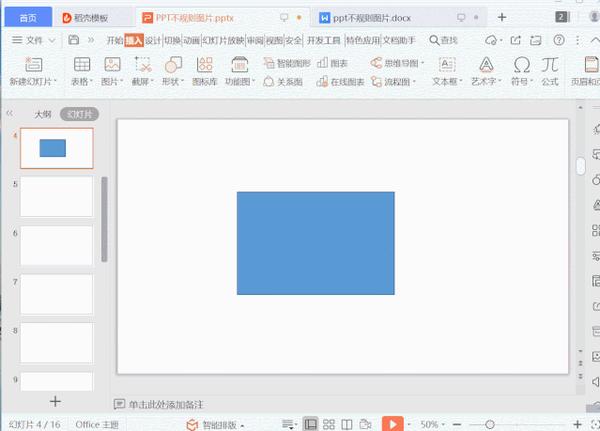The width and height of the screenshot is (600, 431).
Task: Select slide 8 thumbnail
Action: [x=57, y=343]
